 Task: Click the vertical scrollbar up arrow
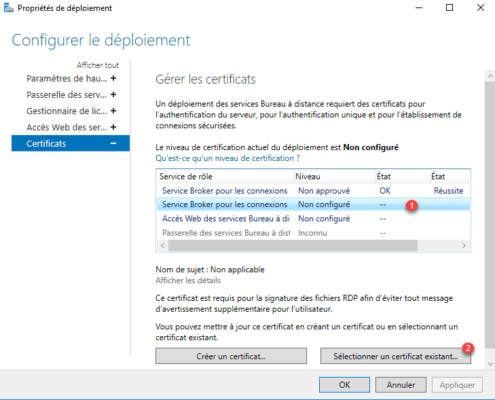click(490, 76)
